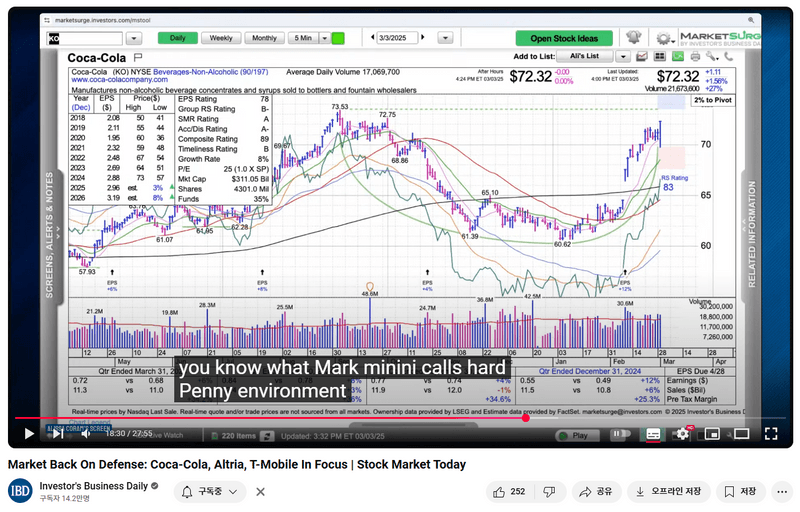800x512 pixels.
Task: Expand Related Information side panel
Action: [x=750, y=235]
